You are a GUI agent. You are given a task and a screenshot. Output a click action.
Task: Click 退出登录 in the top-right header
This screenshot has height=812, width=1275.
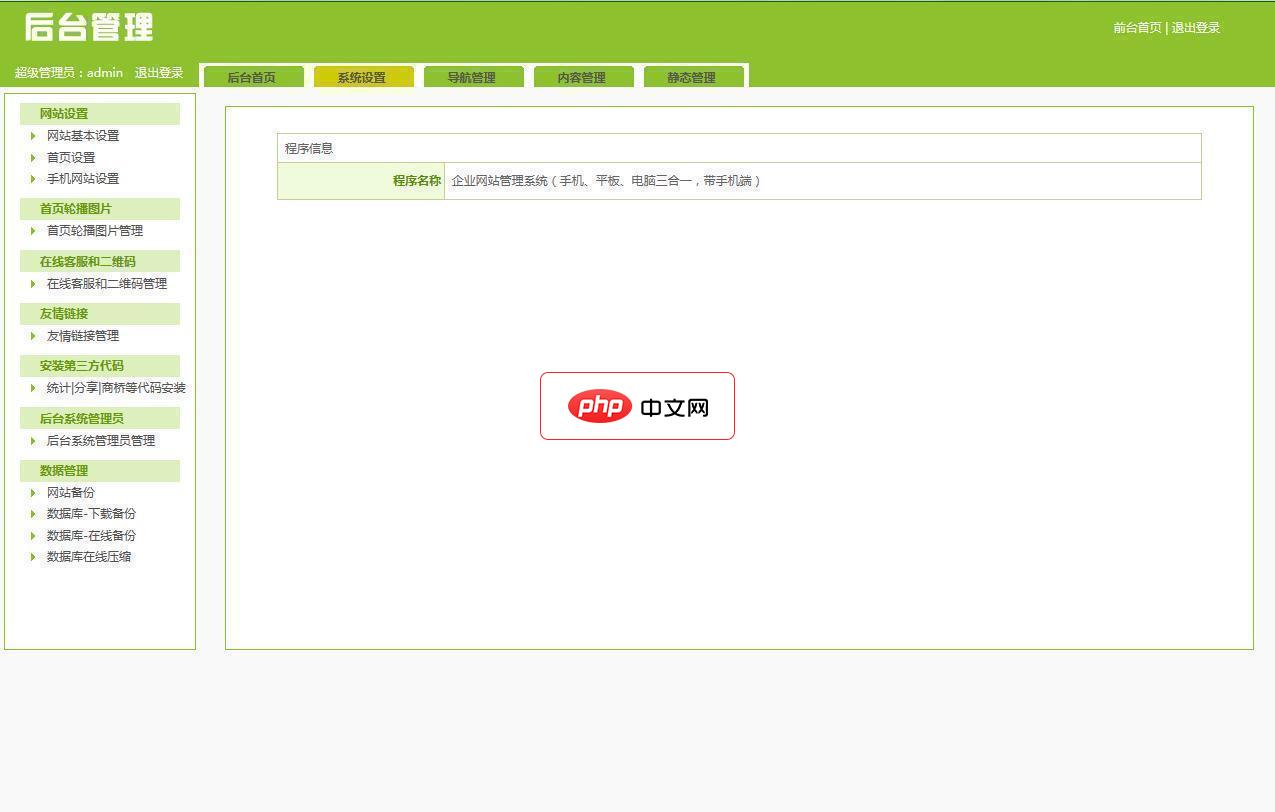[1196, 28]
